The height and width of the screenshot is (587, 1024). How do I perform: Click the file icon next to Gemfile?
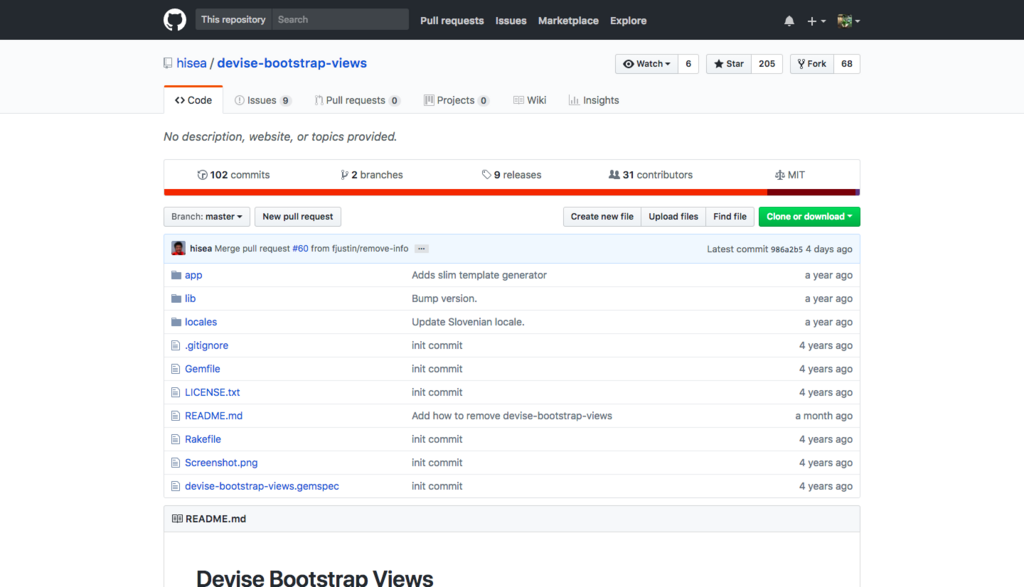[x=175, y=369]
